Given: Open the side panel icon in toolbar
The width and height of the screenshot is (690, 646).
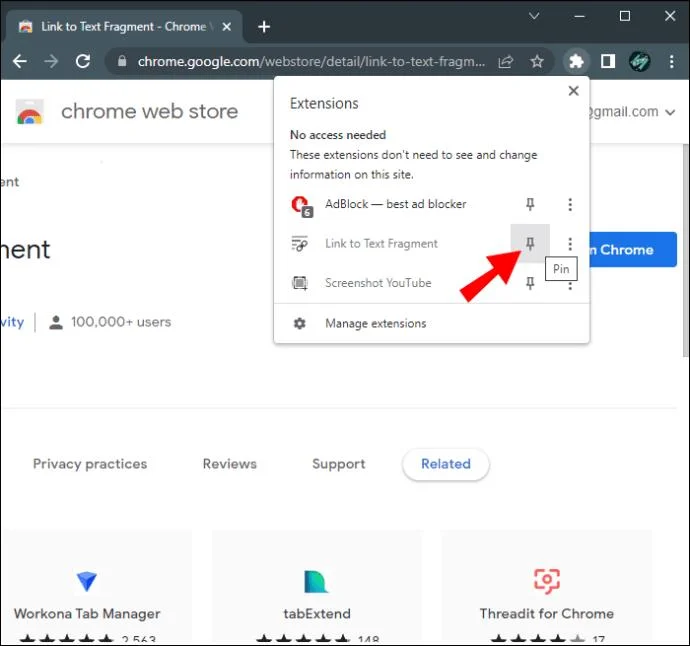Looking at the screenshot, I should tap(608, 61).
